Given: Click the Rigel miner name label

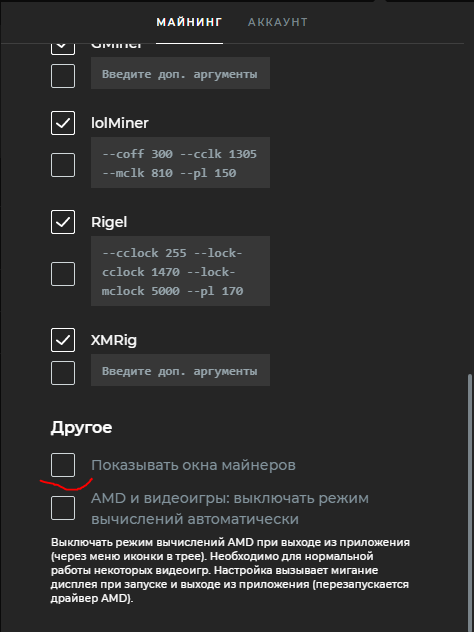Looking at the screenshot, I should pos(109,222).
